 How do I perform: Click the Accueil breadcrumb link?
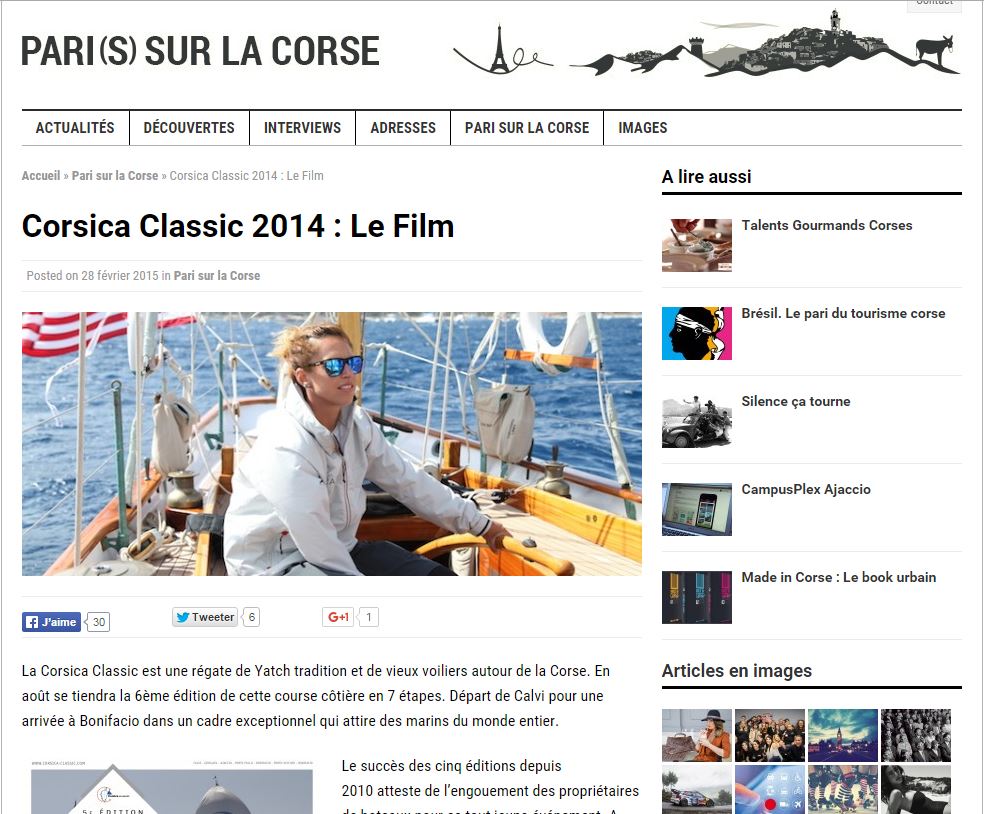pyautogui.click(x=41, y=176)
